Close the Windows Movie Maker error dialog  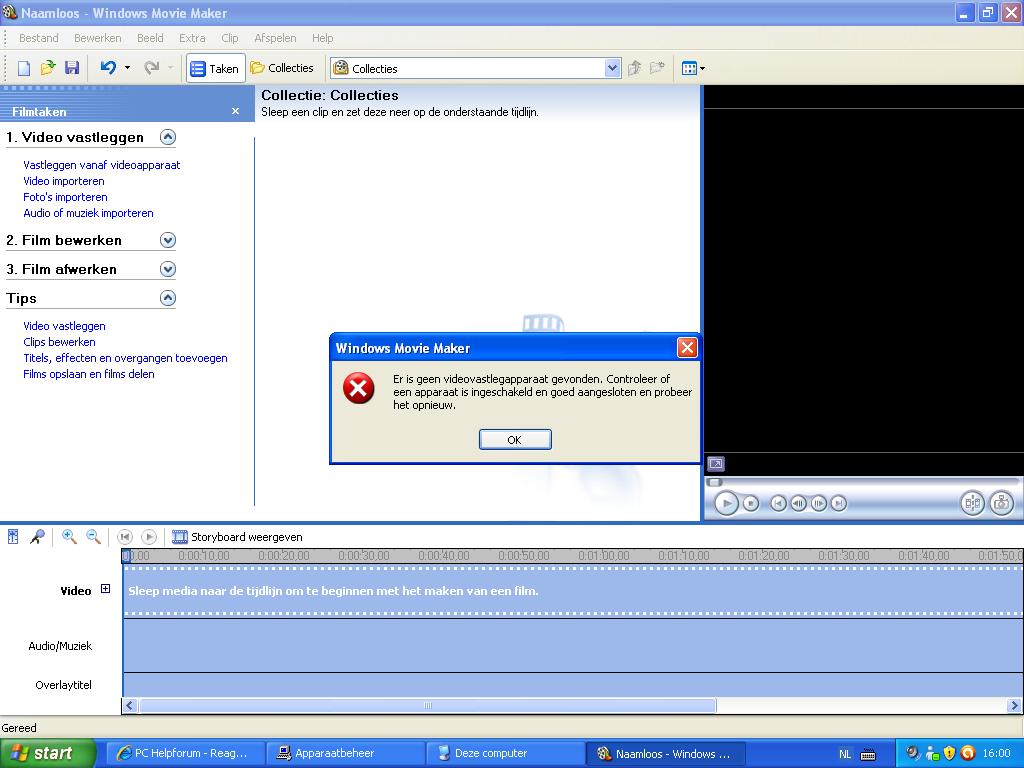pos(687,348)
